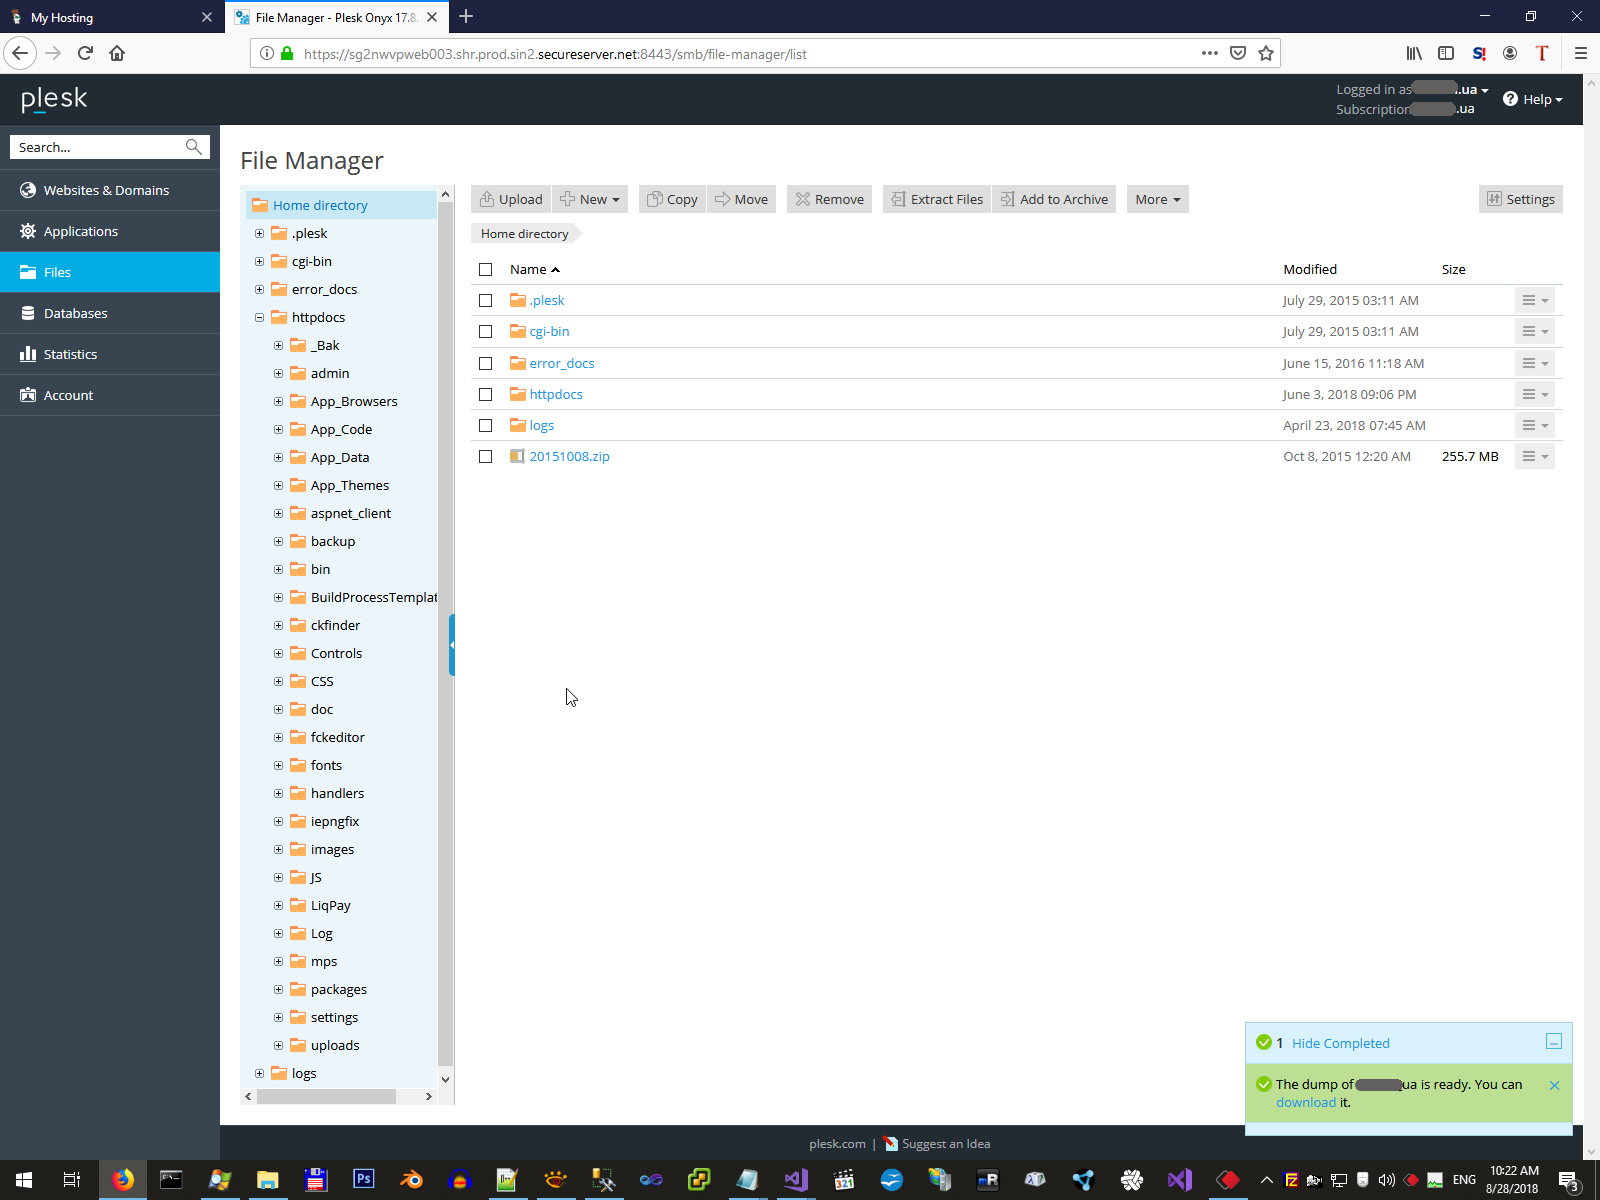The width and height of the screenshot is (1600, 1200).
Task: Click the Pocket save icon
Action: [x=1238, y=53]
